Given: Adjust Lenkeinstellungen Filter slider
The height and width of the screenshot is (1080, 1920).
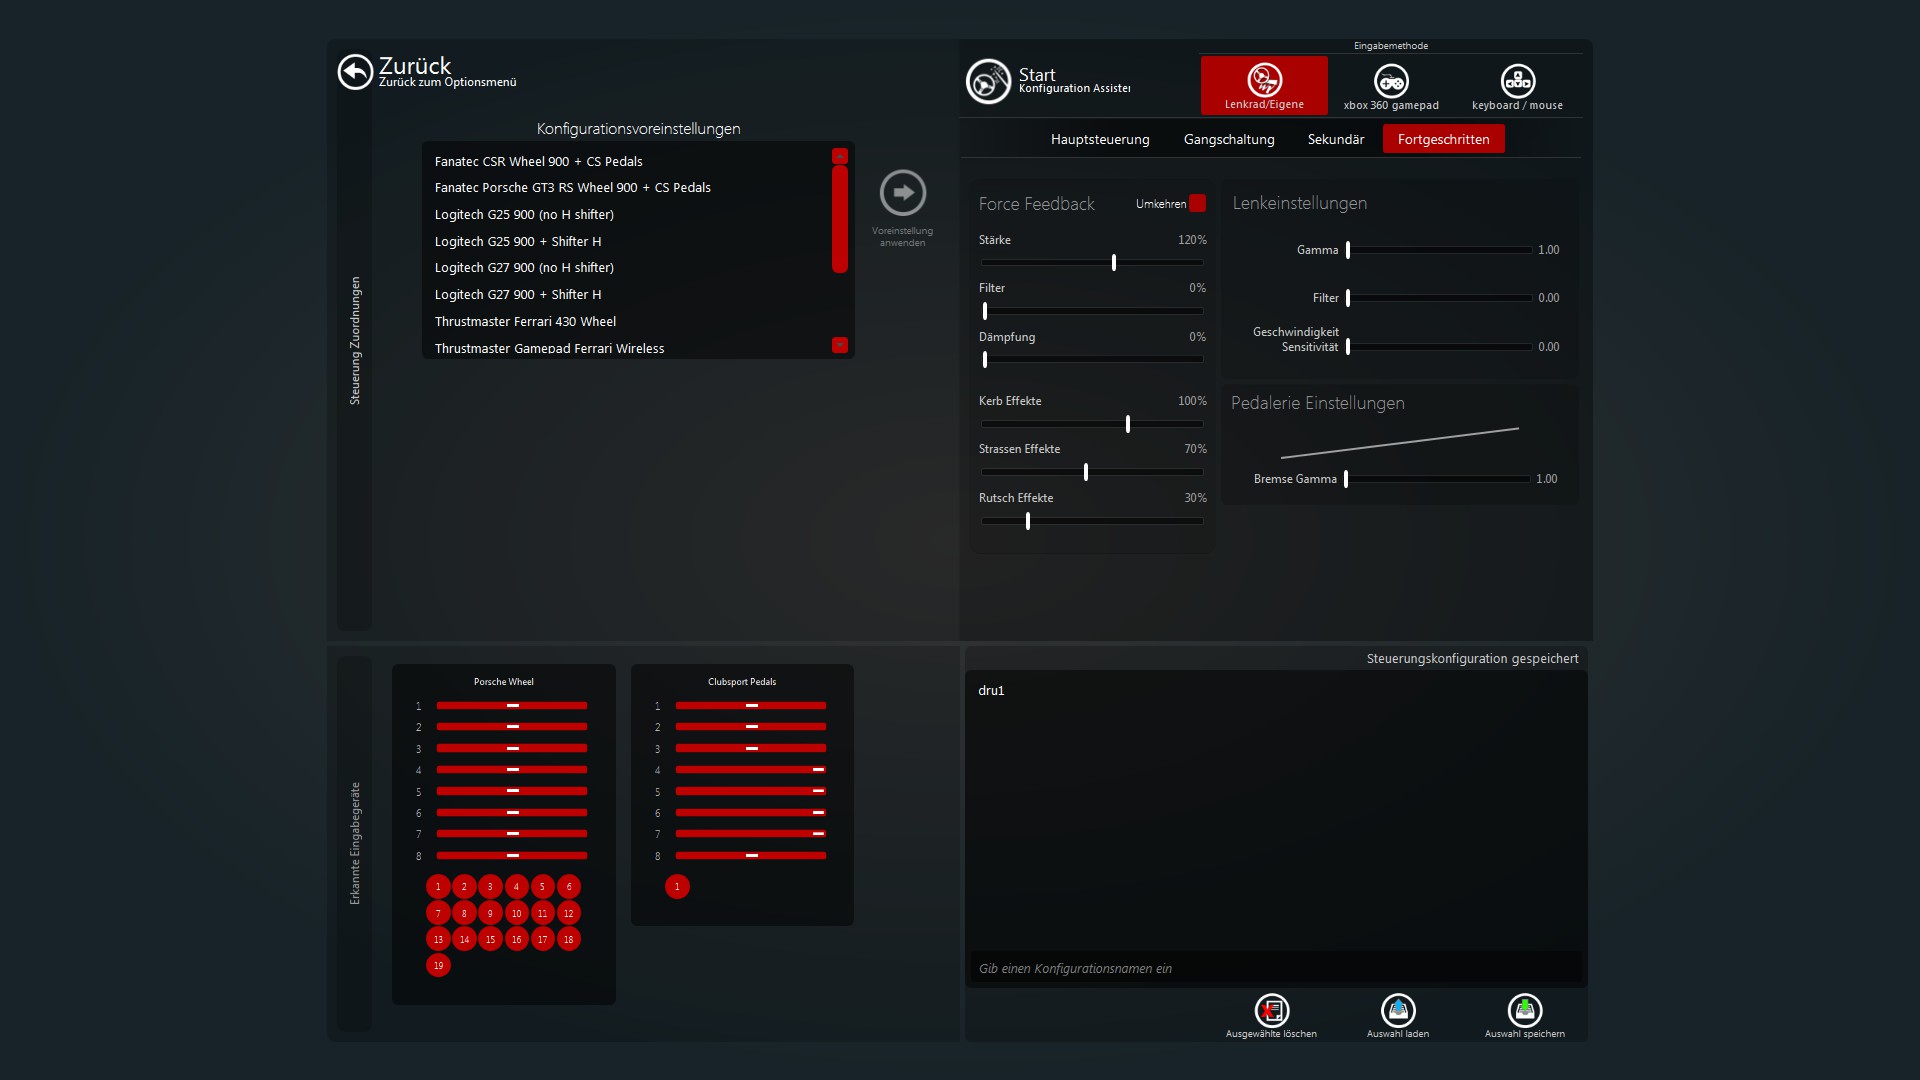Looking at the screenshot, I should point(1439,298).
